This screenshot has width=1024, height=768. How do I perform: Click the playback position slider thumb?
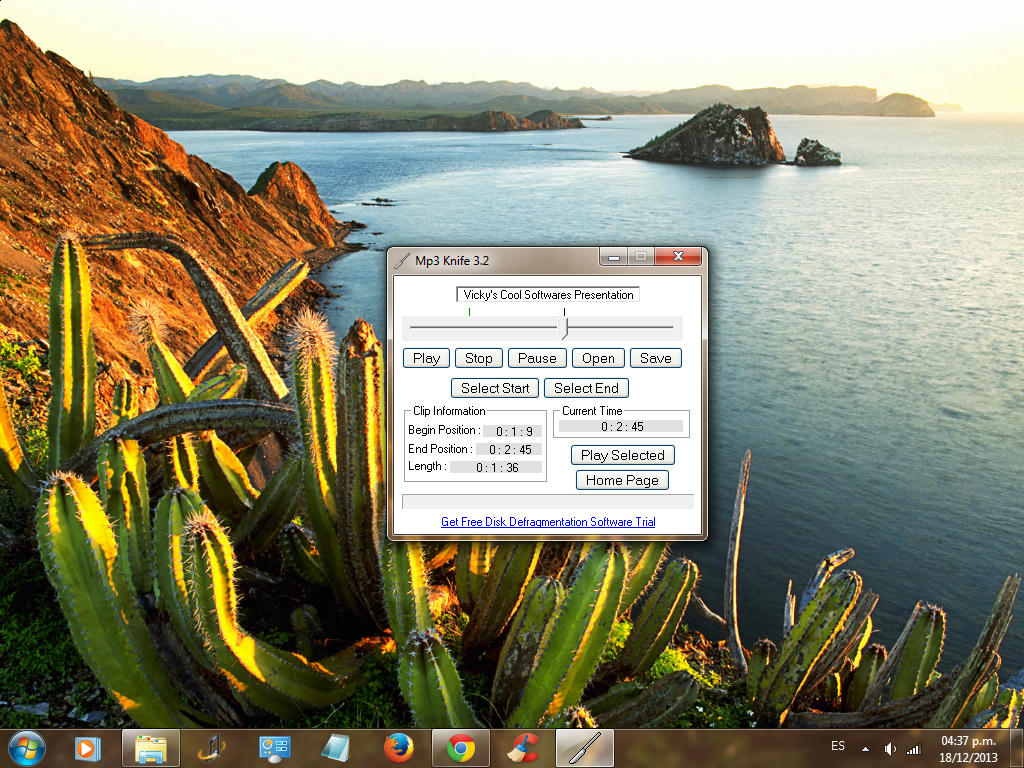pyautogui.click(x=564, y=328)
